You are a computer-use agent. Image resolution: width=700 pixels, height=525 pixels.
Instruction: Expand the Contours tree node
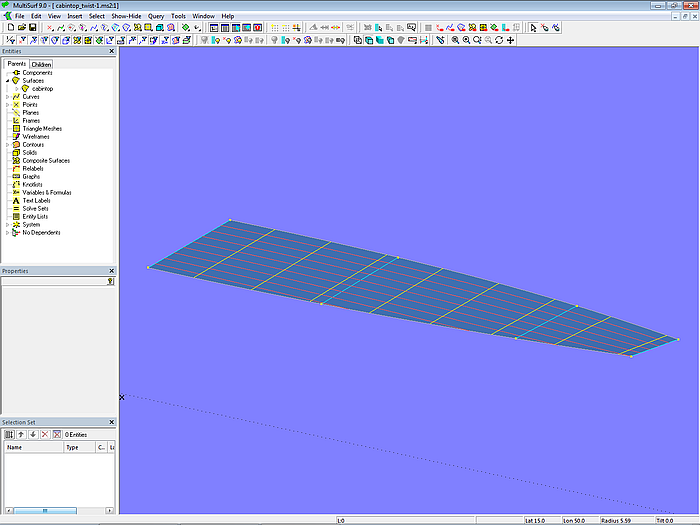click(x=8, y=145)
